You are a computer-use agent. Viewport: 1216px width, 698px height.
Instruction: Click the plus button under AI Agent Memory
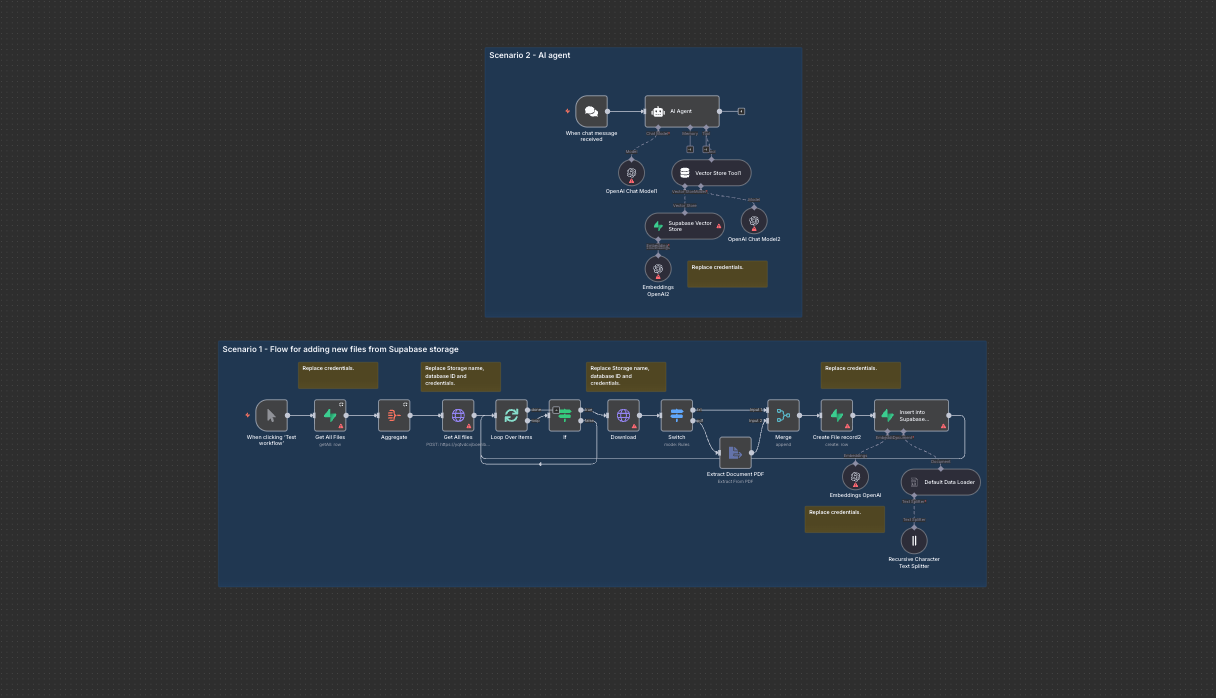coord(690,149)
